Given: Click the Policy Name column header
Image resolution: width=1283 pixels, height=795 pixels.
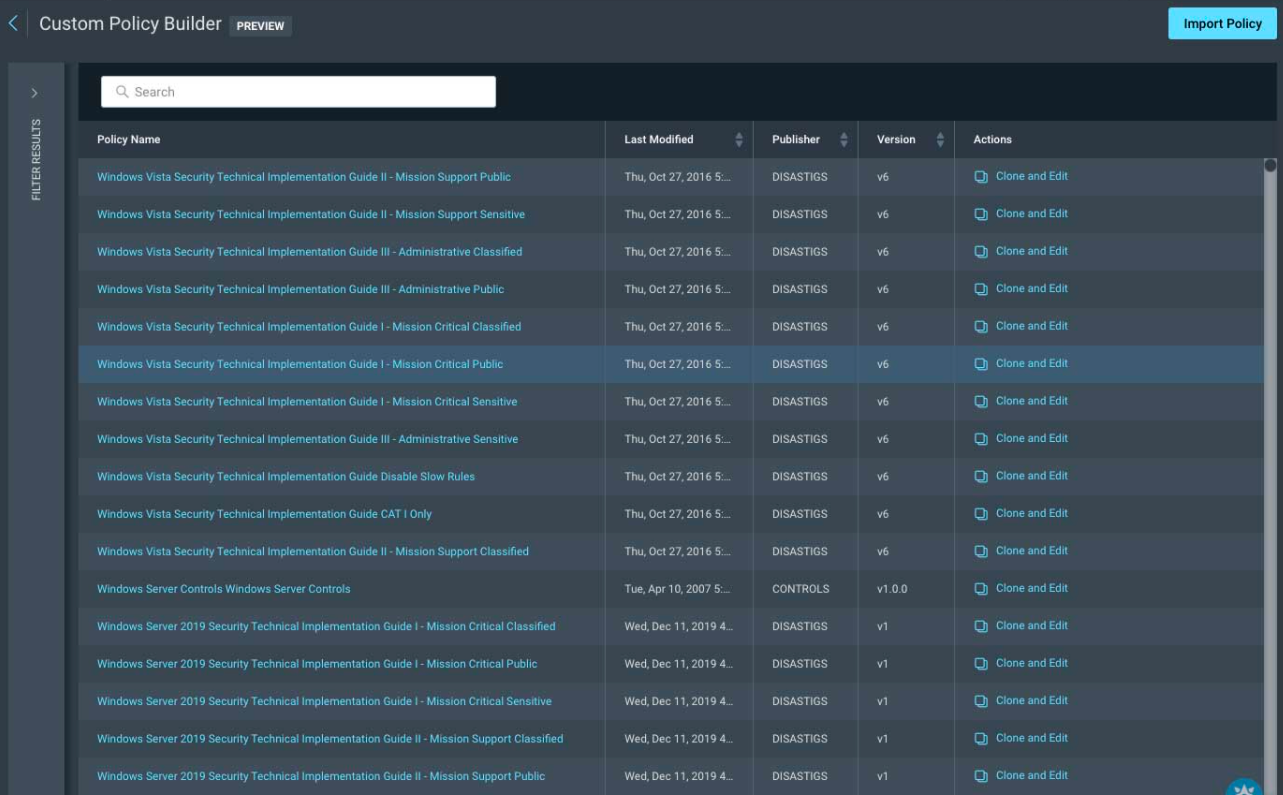Looking at the screenshot, I should [x=129, y=140].
